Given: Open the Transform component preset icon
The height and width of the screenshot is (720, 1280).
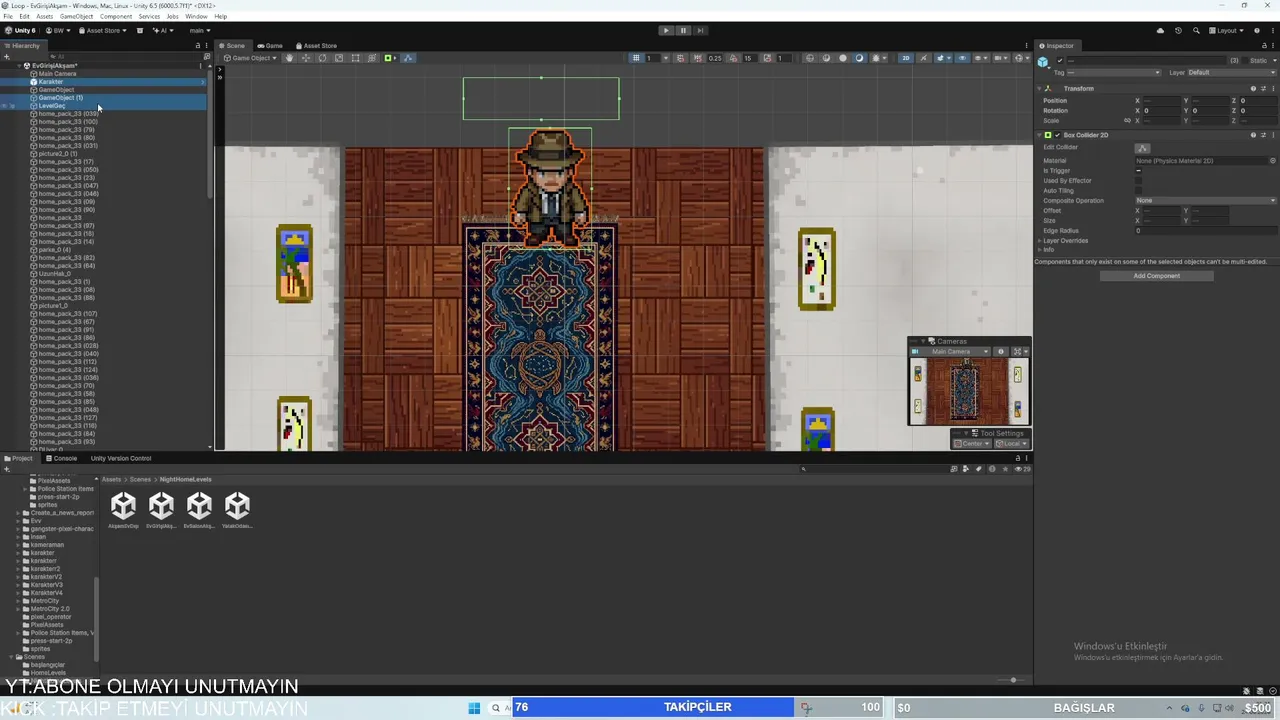Looking at the screenshot, I should pos(1263,89).
